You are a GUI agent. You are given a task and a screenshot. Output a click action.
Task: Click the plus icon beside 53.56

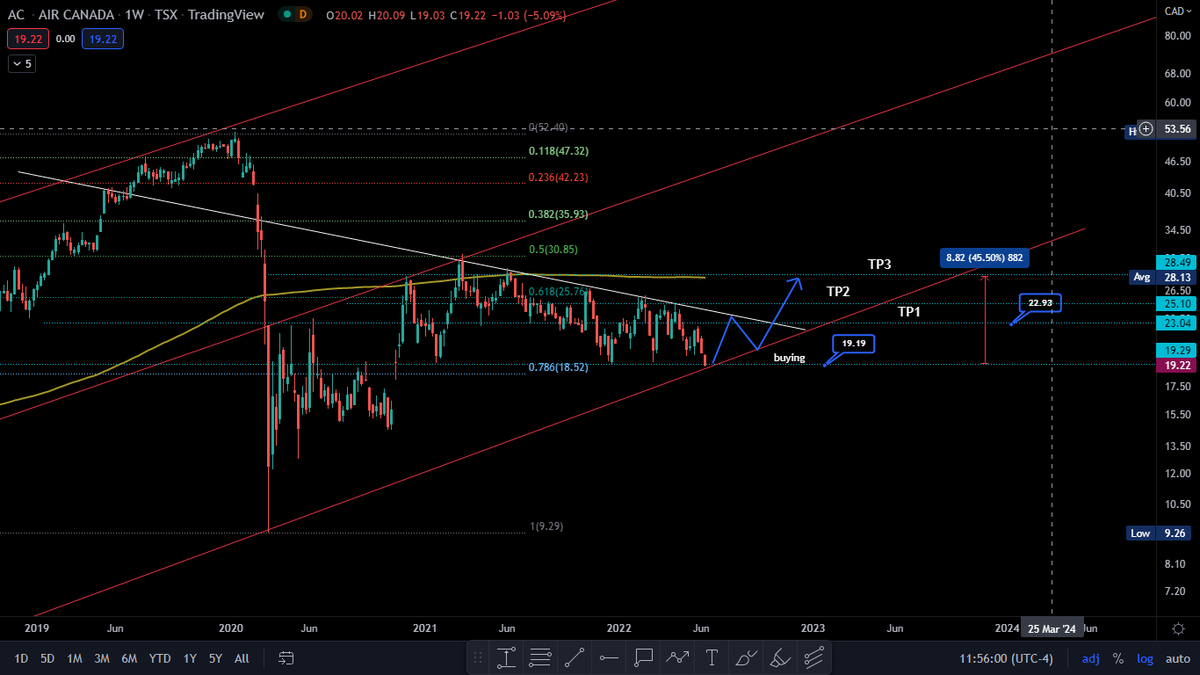click(1146, 129)
